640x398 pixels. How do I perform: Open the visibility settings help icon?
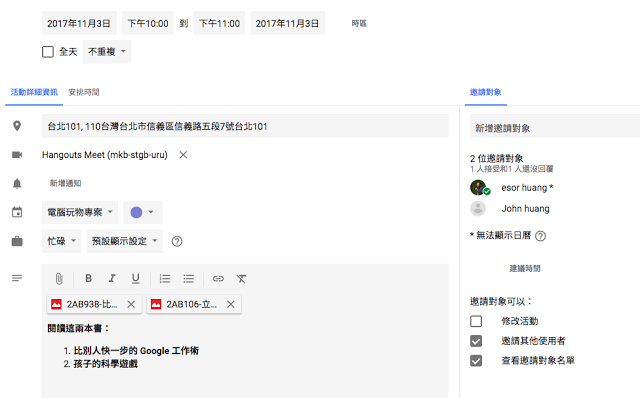pos(177,241)
